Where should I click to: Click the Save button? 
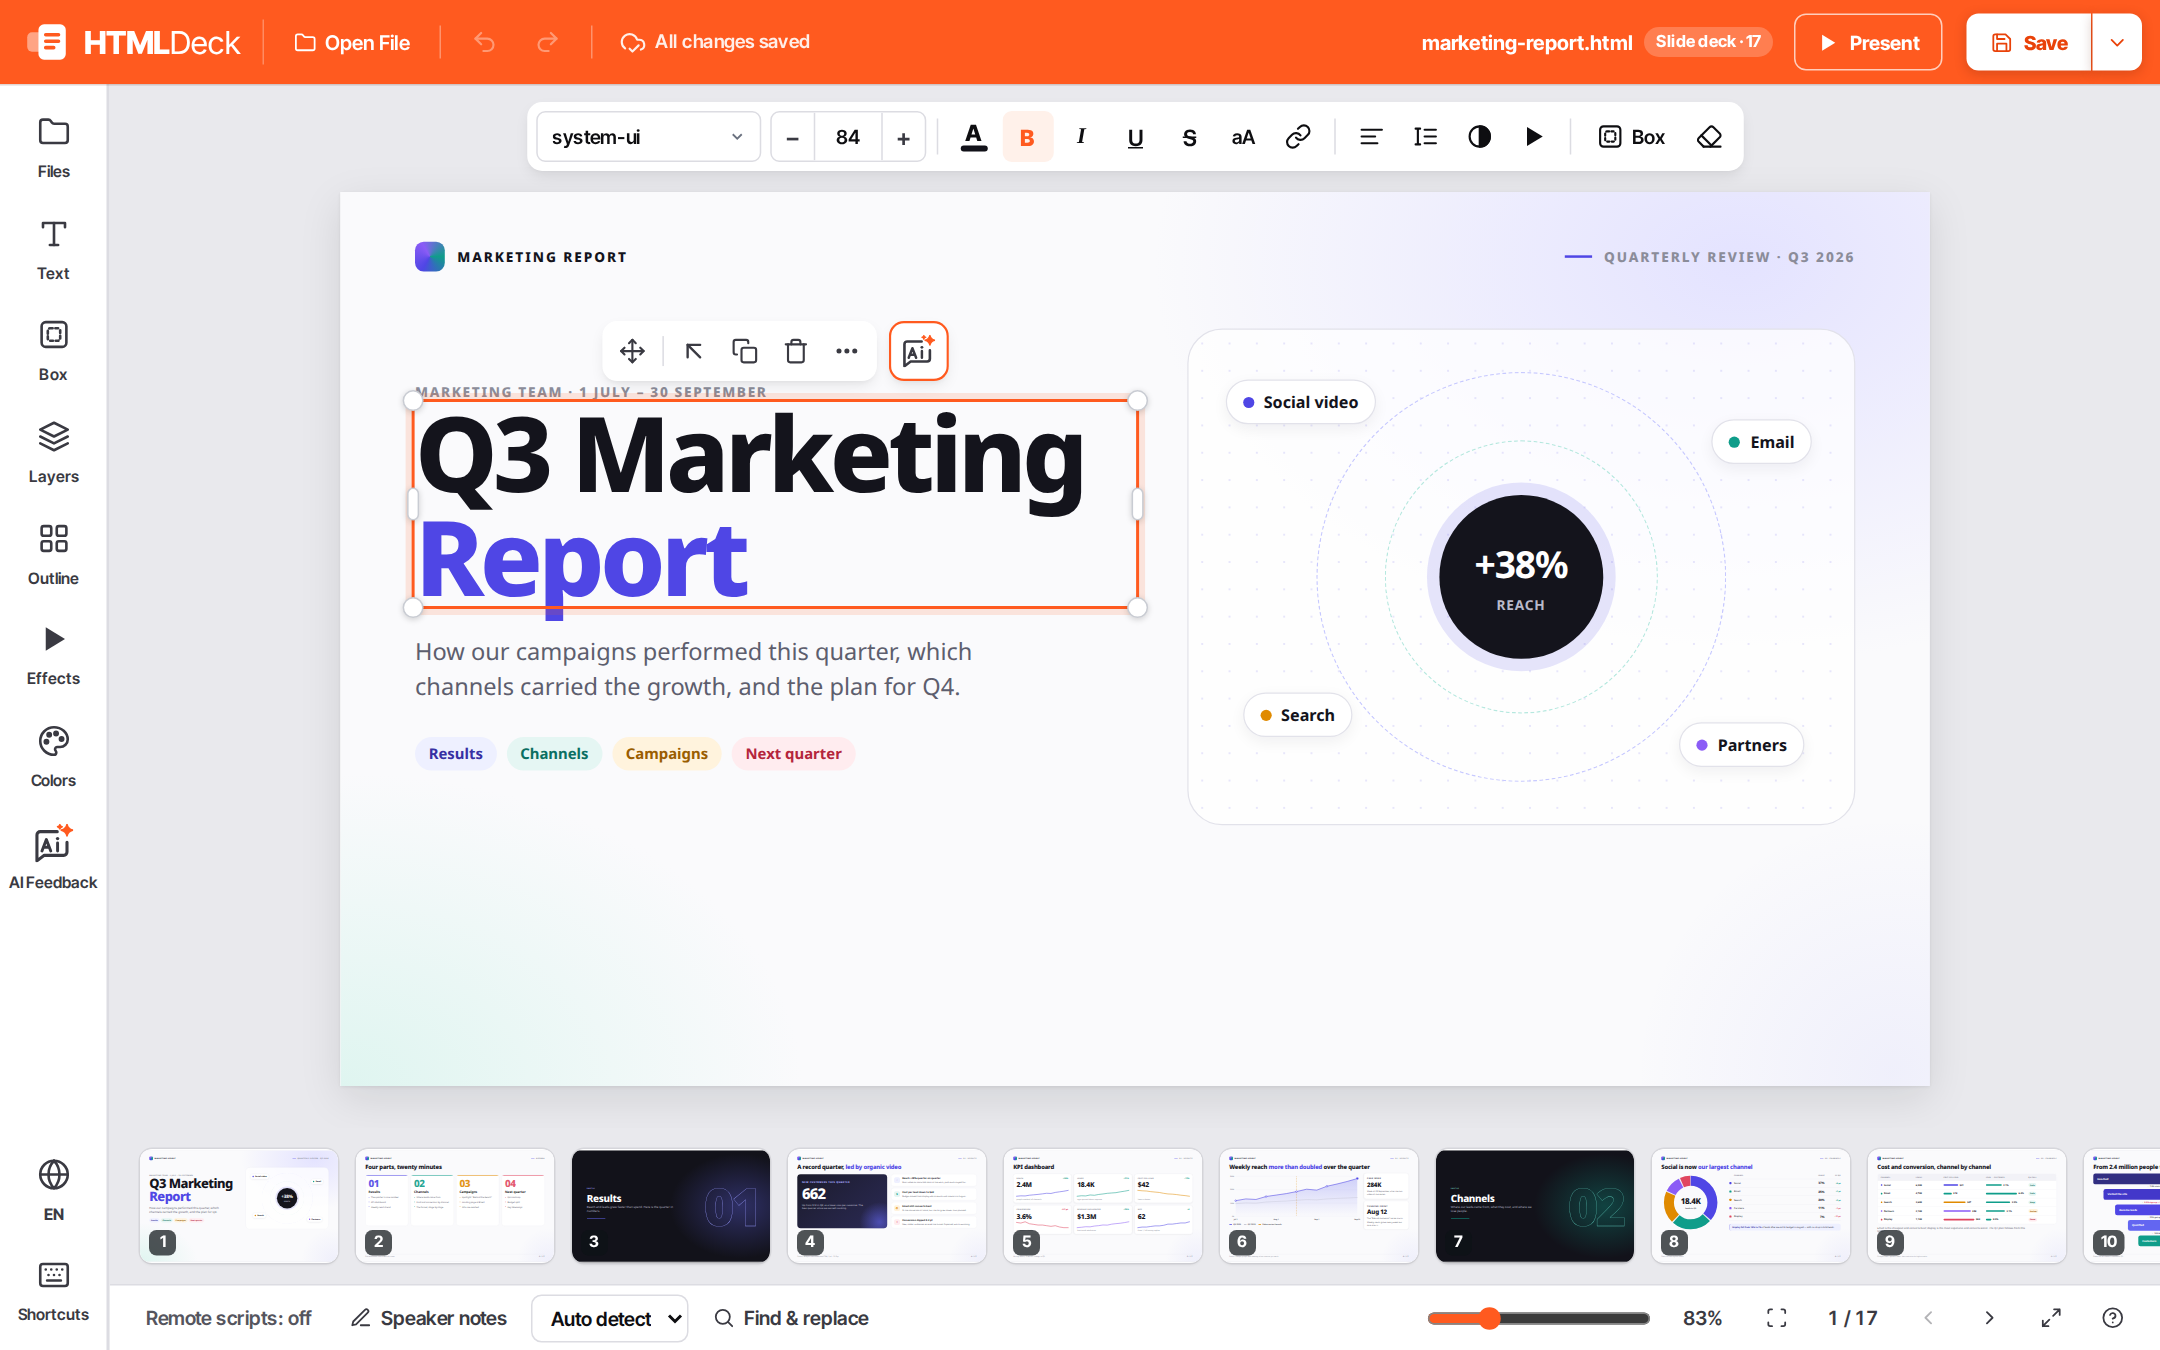coord(2029,42)
